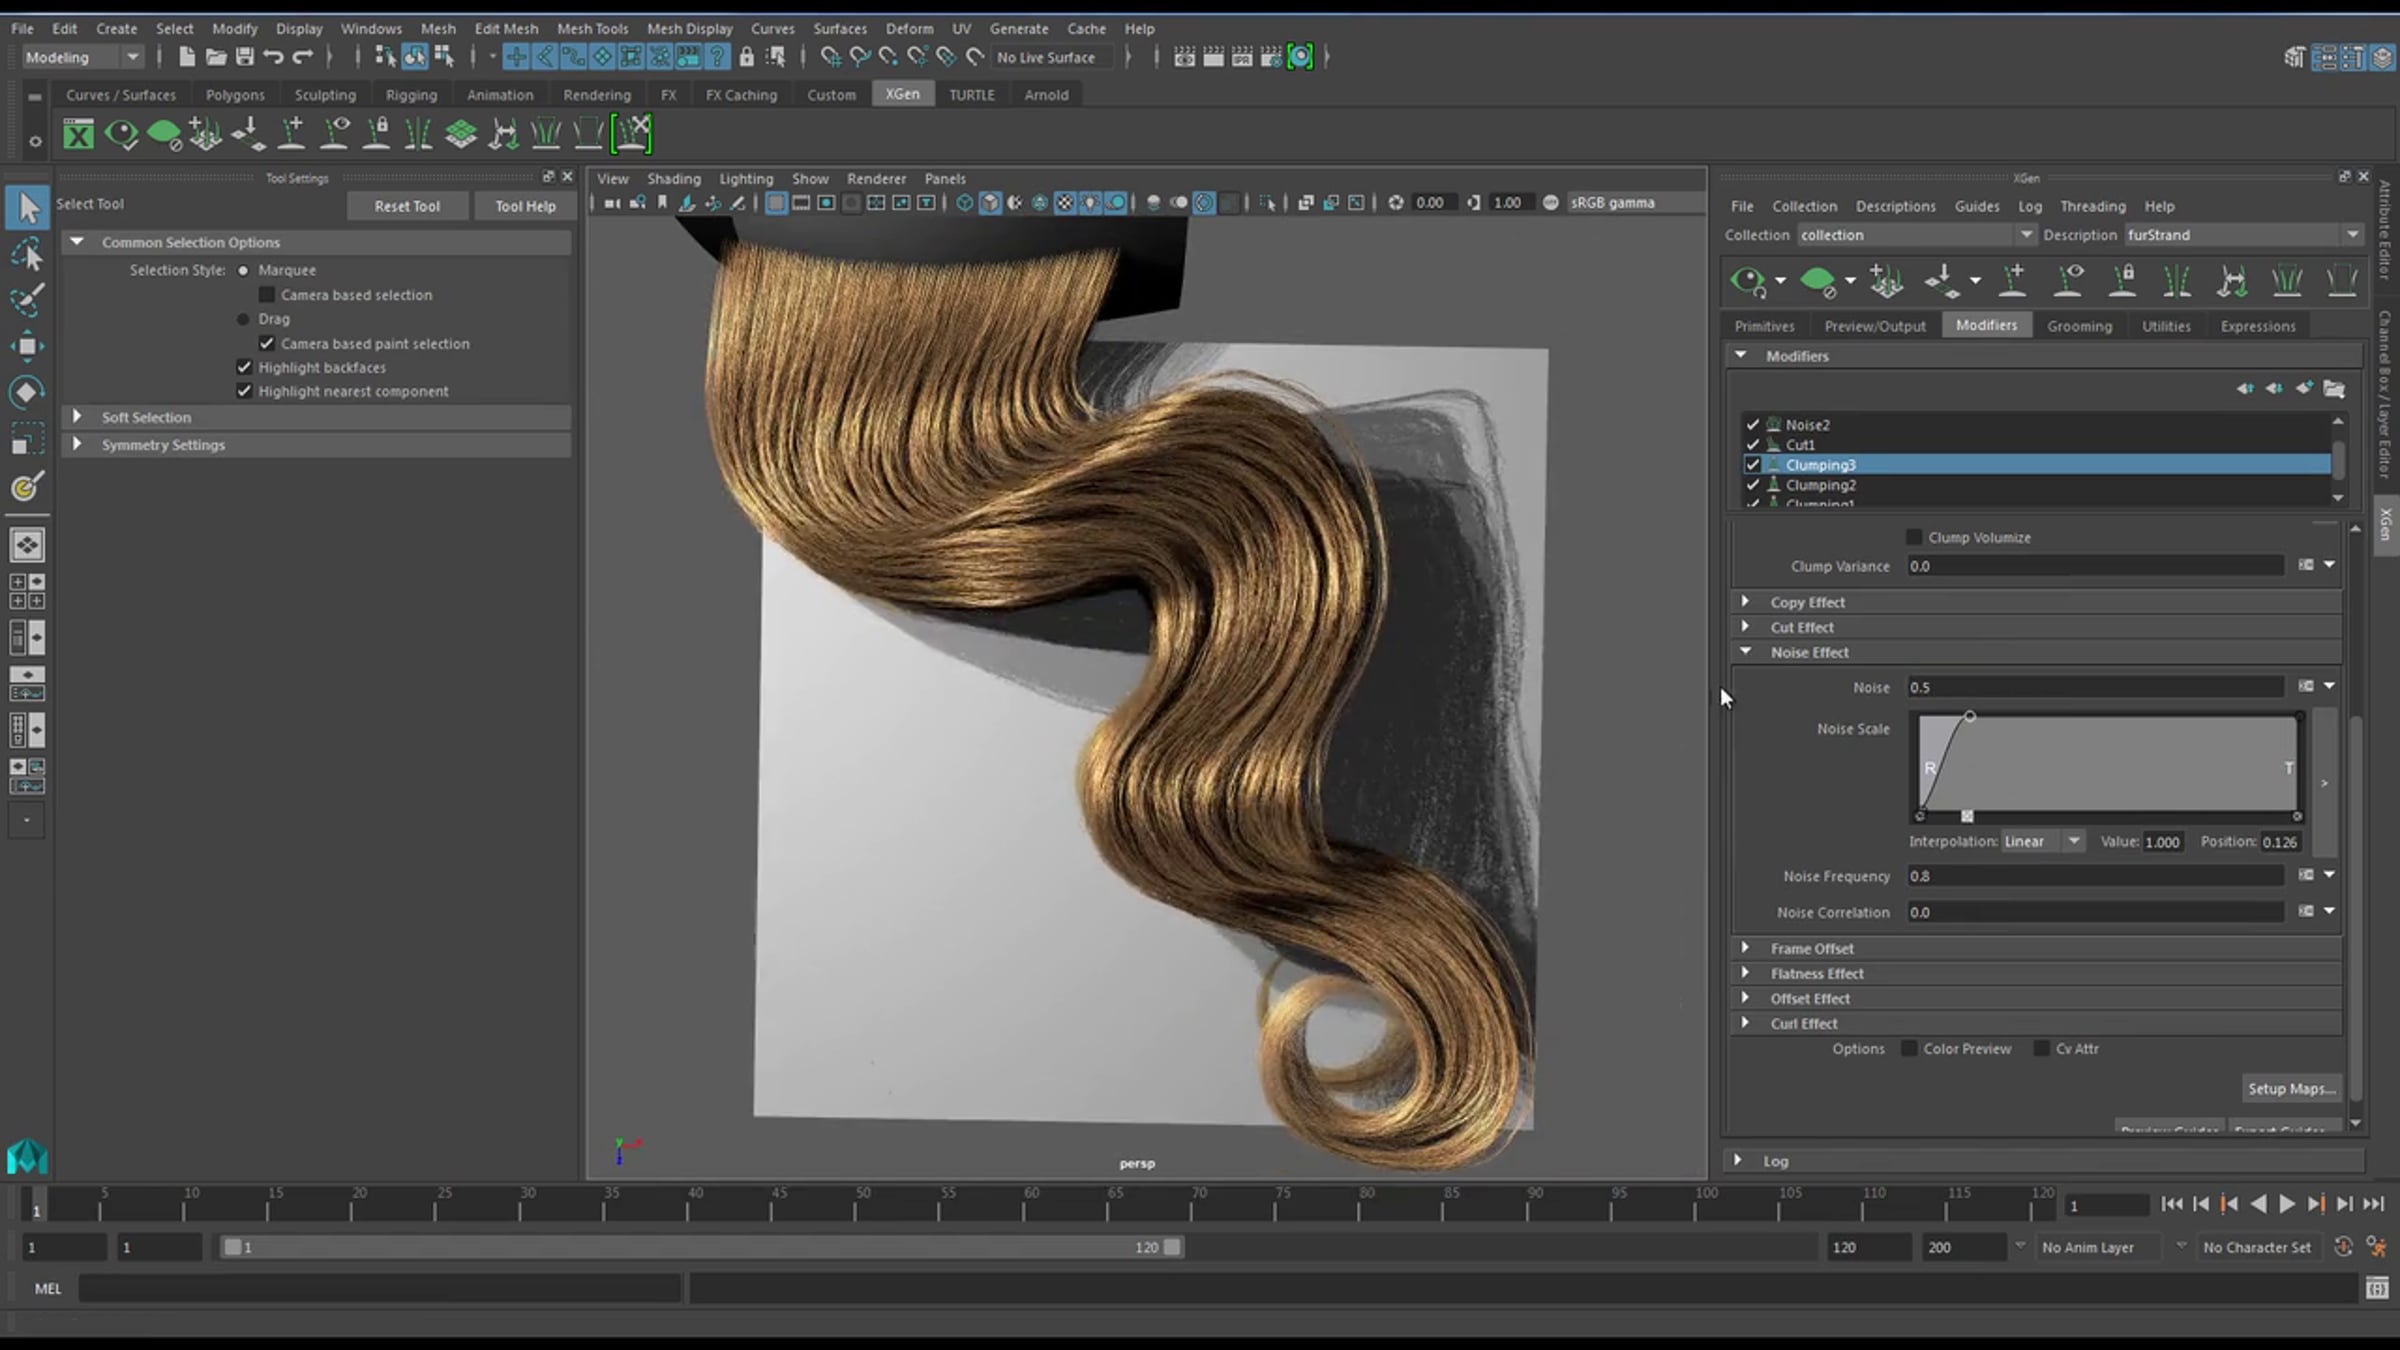Choose the Scale tool in toolbox
2400x1350 pixels.
27,439
